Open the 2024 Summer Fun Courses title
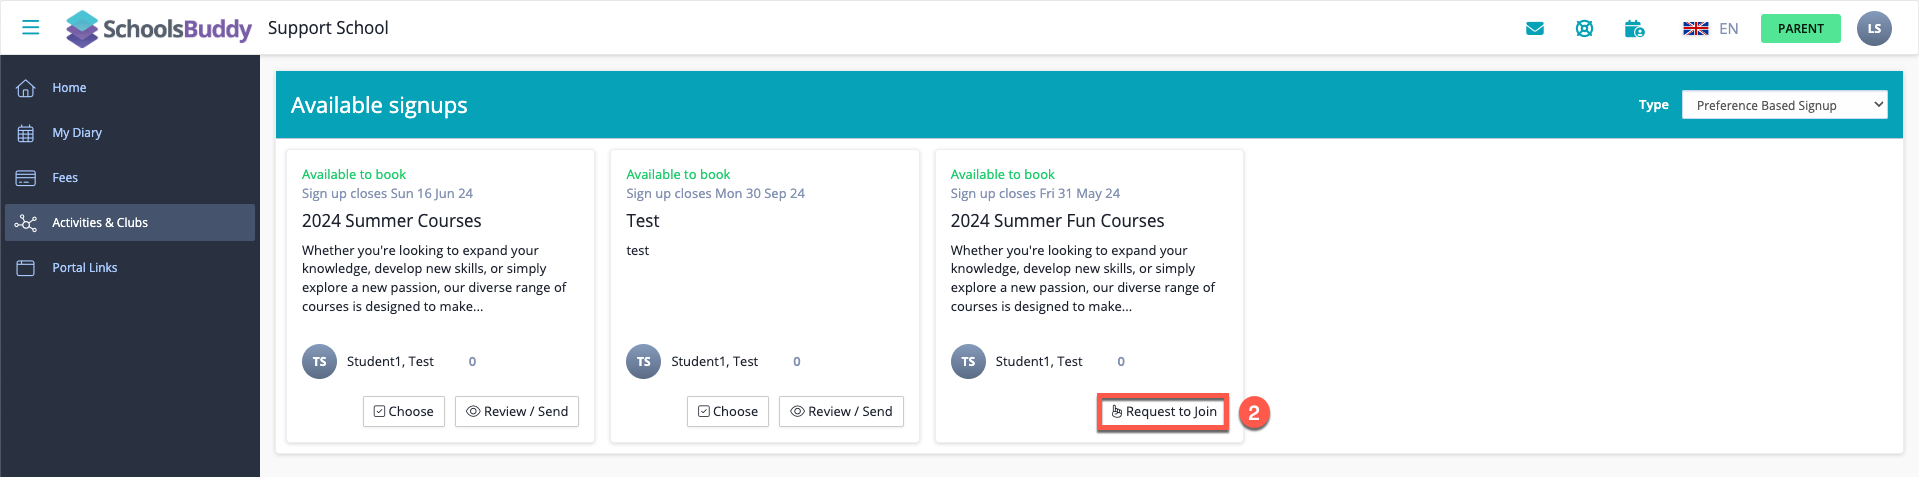 point(1057,221)
